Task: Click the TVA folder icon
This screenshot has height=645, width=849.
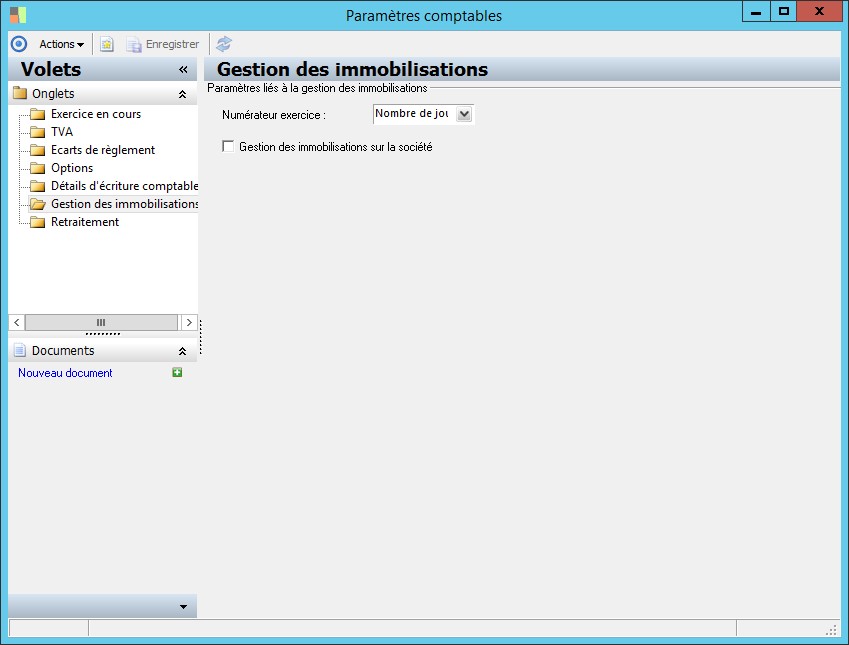Action: 37,132
